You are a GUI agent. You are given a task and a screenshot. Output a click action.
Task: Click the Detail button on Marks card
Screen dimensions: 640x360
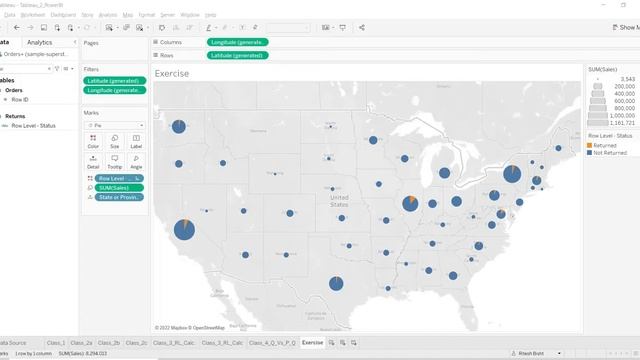click(93, 162)
